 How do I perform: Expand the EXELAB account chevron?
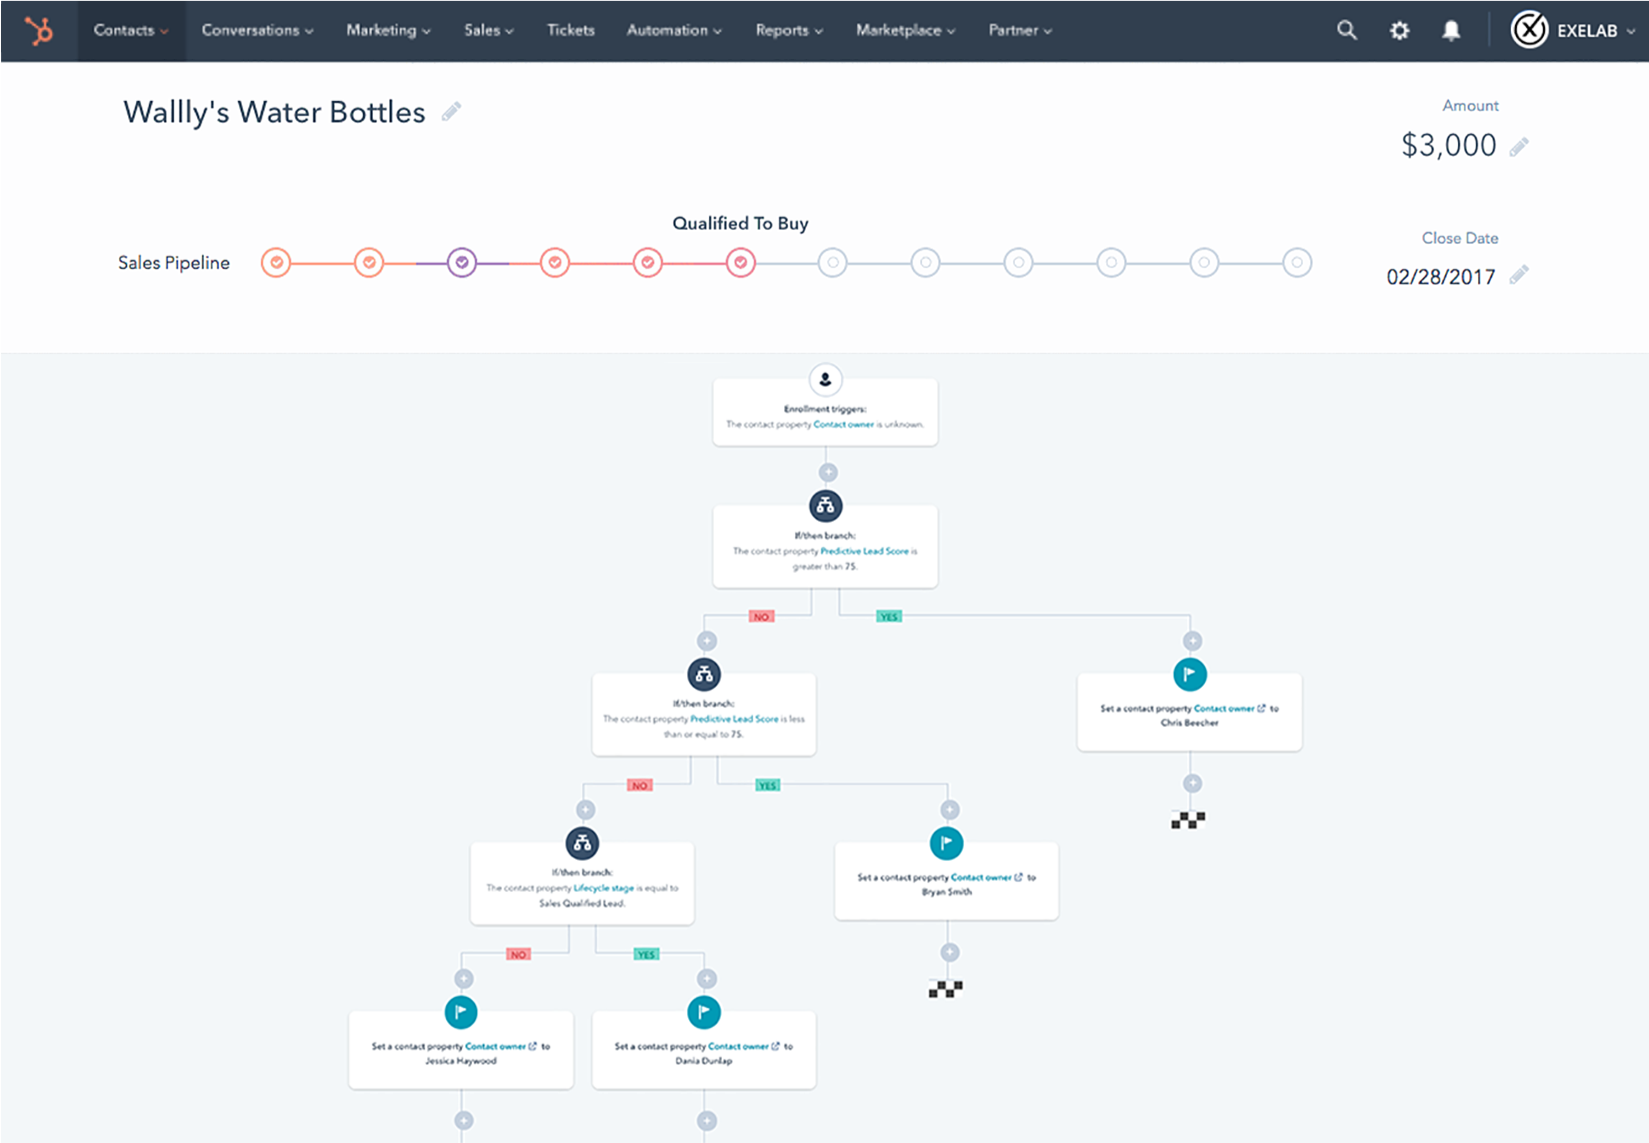point(1631,31)
